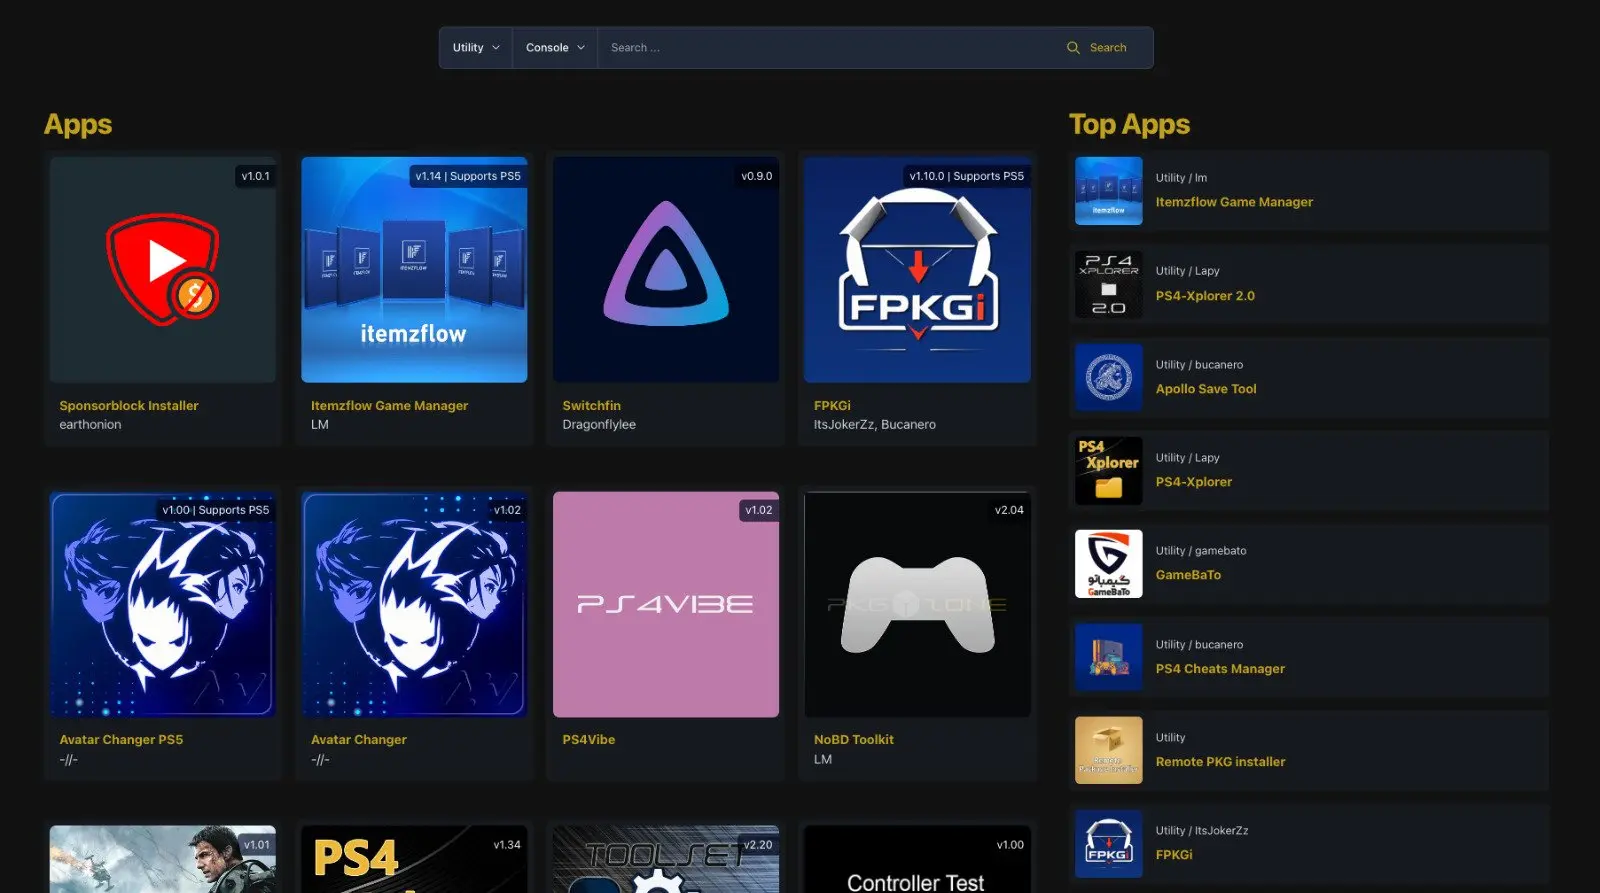
Task: Click the v2.04 version badge
Action: 1009,510
